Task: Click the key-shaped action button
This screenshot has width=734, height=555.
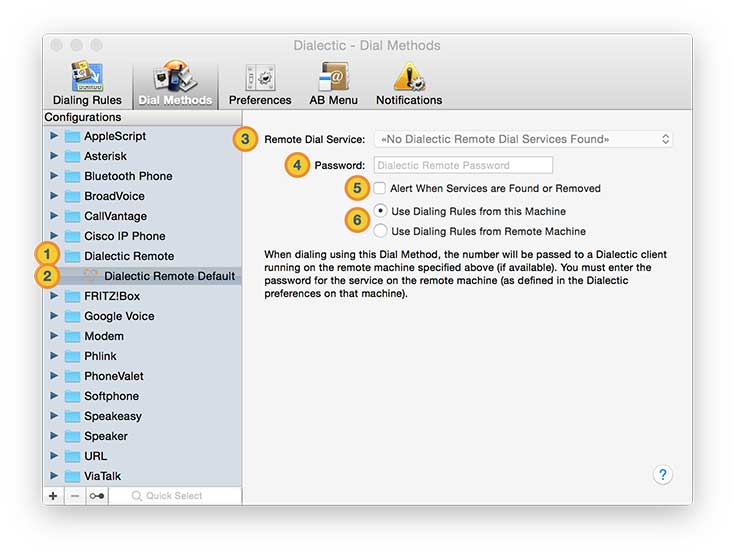Action: (x=97, y=496)
